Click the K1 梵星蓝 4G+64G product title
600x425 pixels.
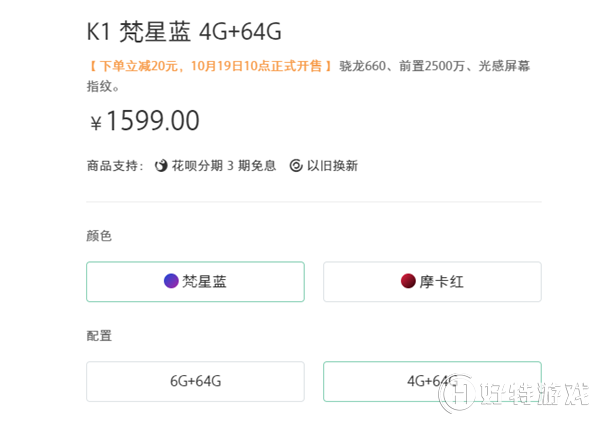[x=184, y=32]
